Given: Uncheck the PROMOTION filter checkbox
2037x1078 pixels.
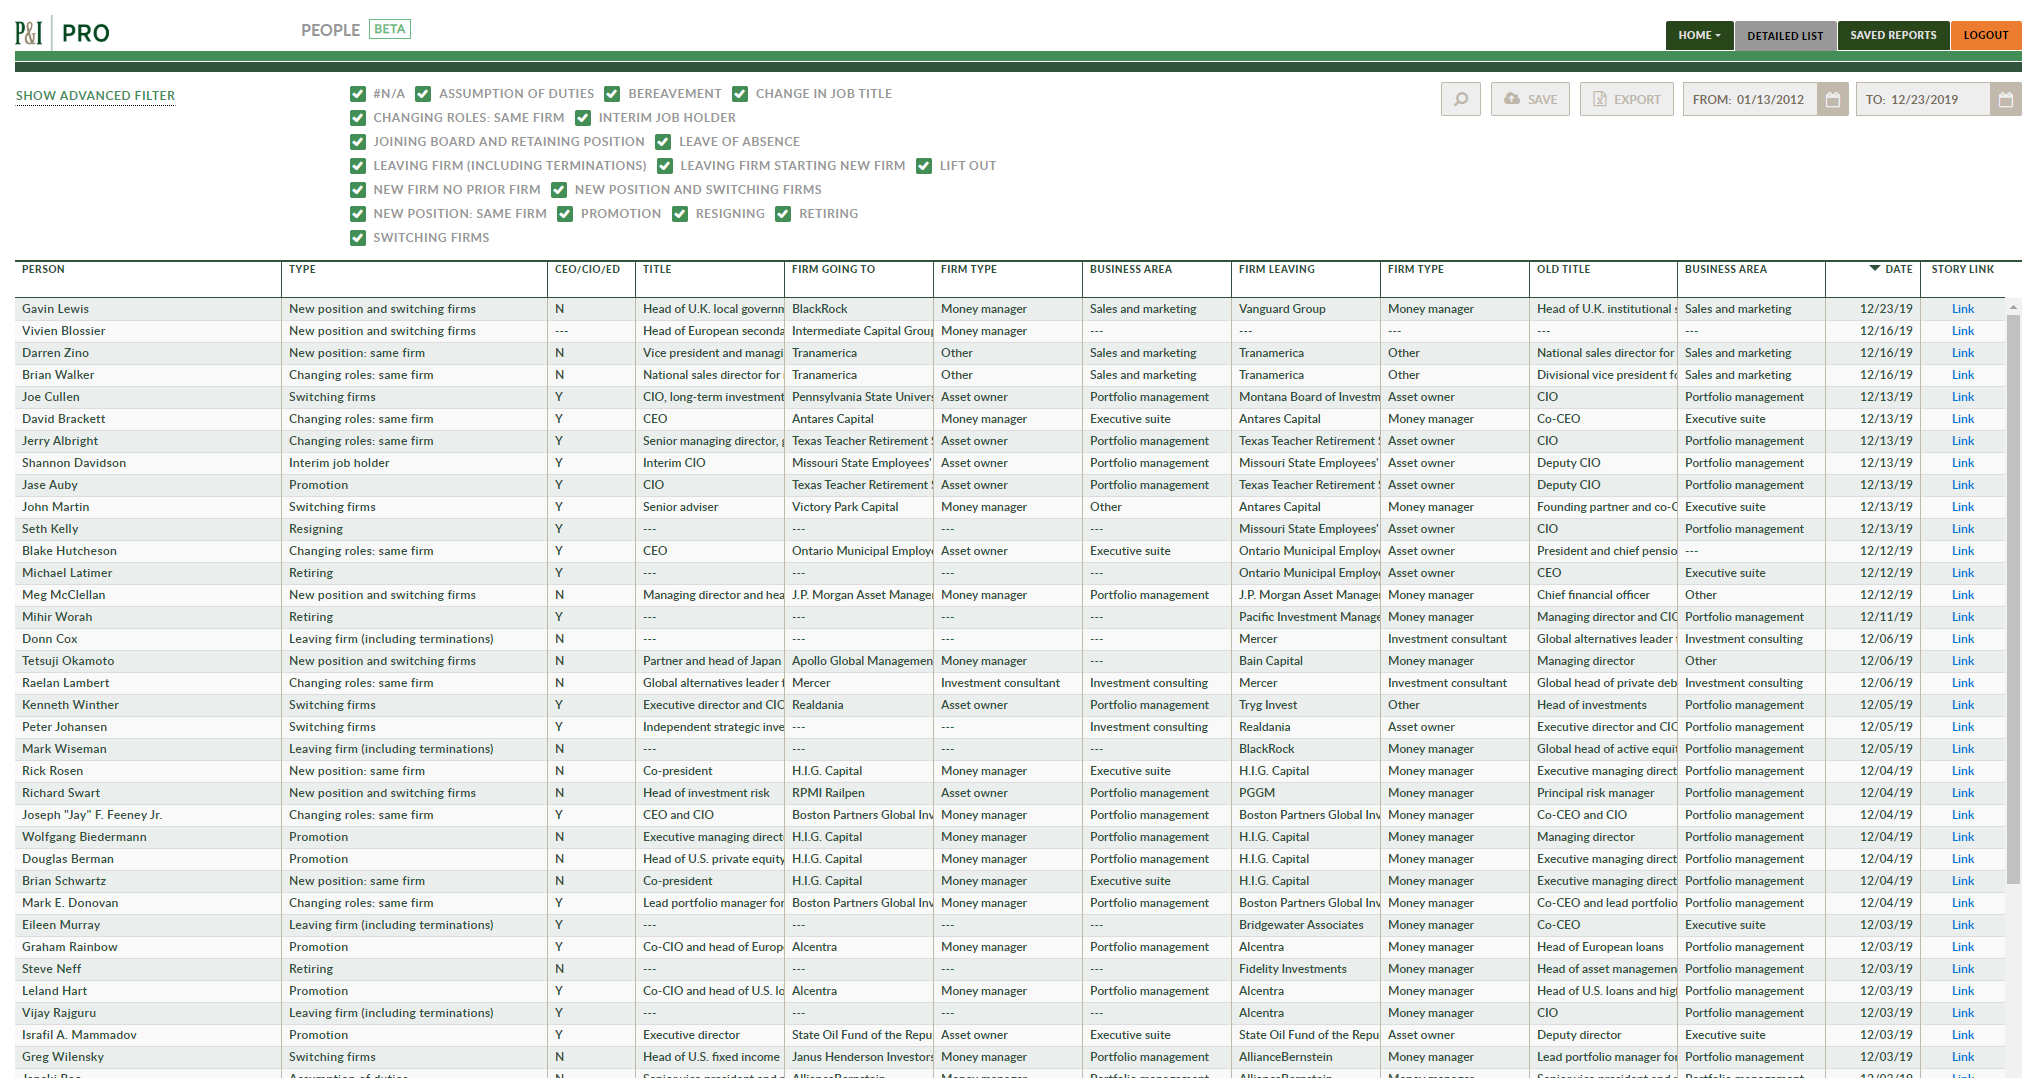Looking at the screenshot, I should 565,214.
